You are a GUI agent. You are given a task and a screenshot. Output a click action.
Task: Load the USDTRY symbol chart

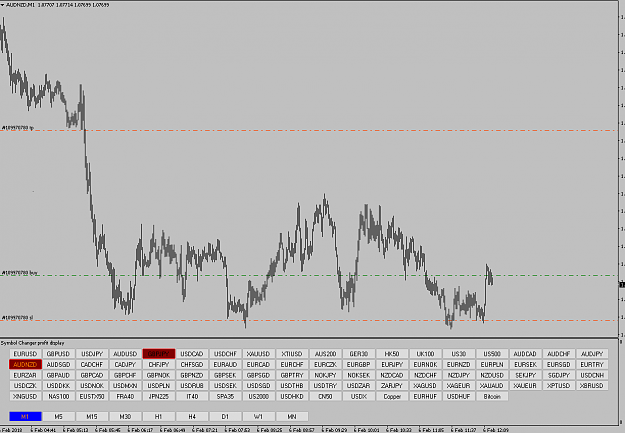point(325,386)
